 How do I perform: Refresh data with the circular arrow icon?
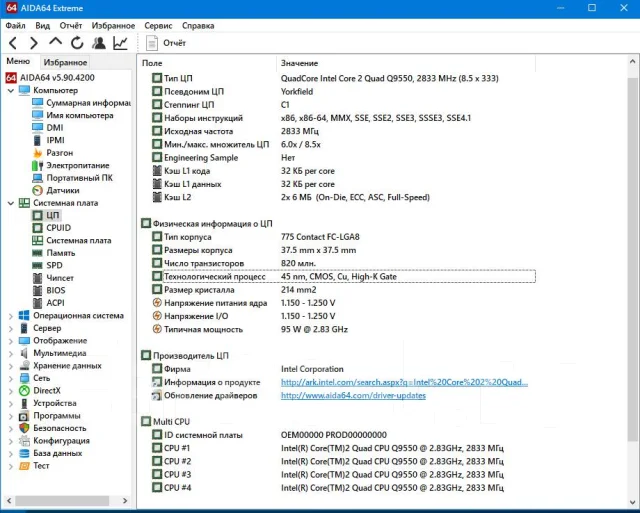coord(77,43)
